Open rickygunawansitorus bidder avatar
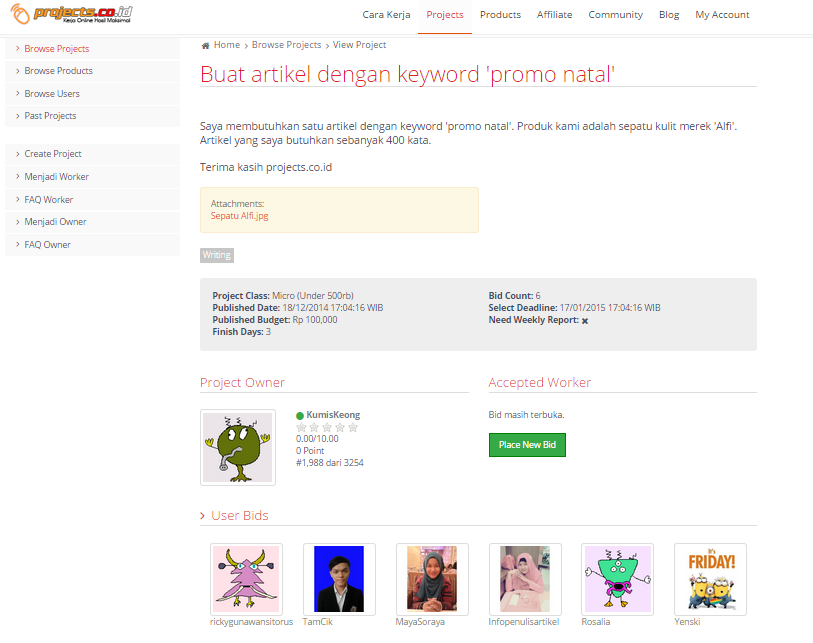The image size is (813, 643). [x=246, y=578]
